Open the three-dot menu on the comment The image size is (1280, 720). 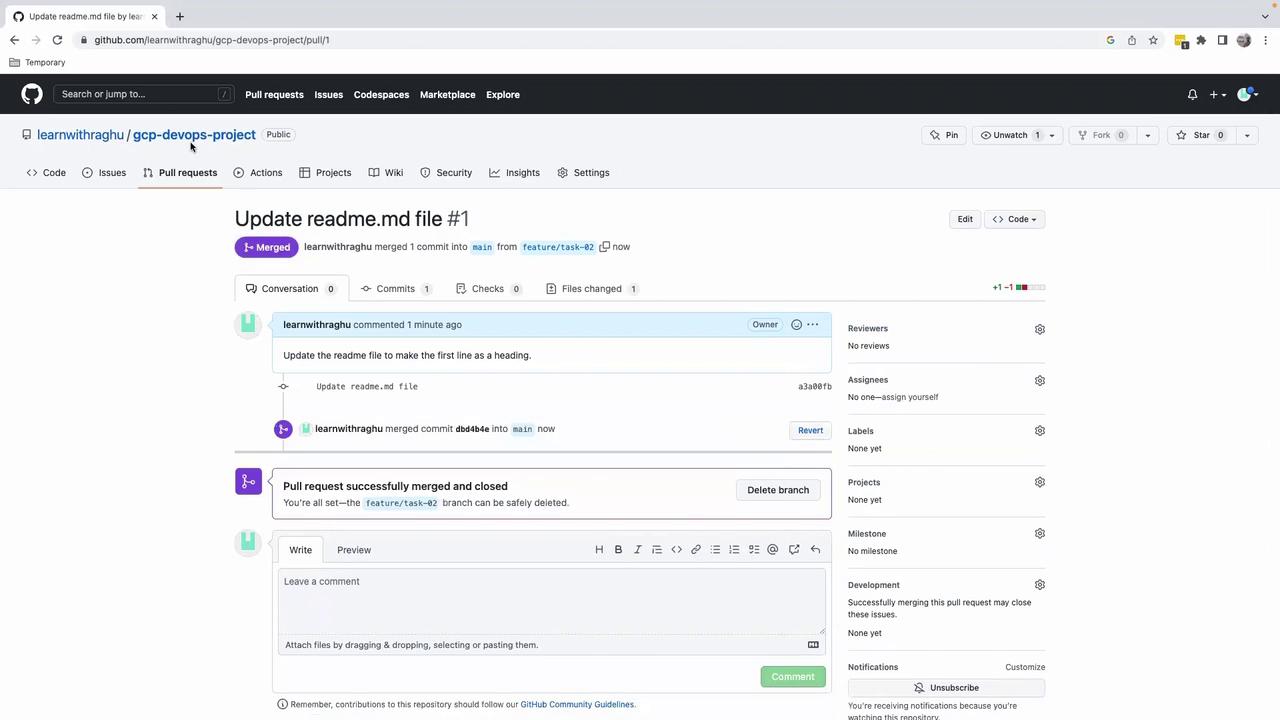[813, 325]
